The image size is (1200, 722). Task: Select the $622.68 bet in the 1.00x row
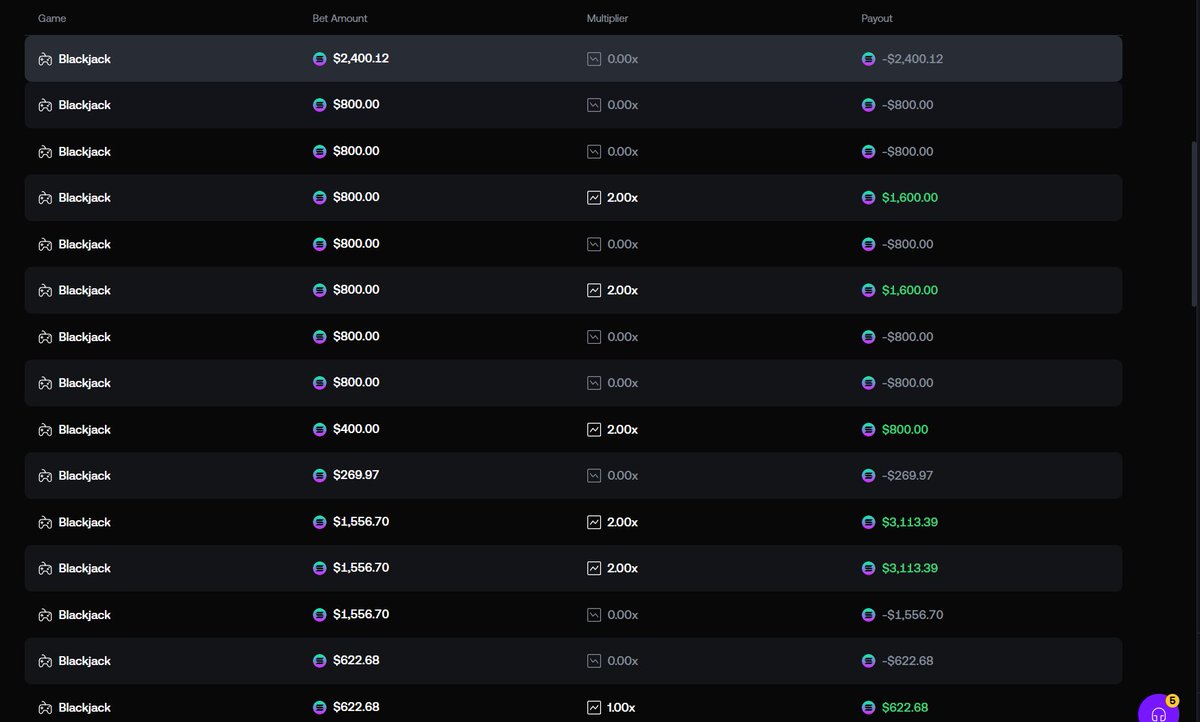356,707
